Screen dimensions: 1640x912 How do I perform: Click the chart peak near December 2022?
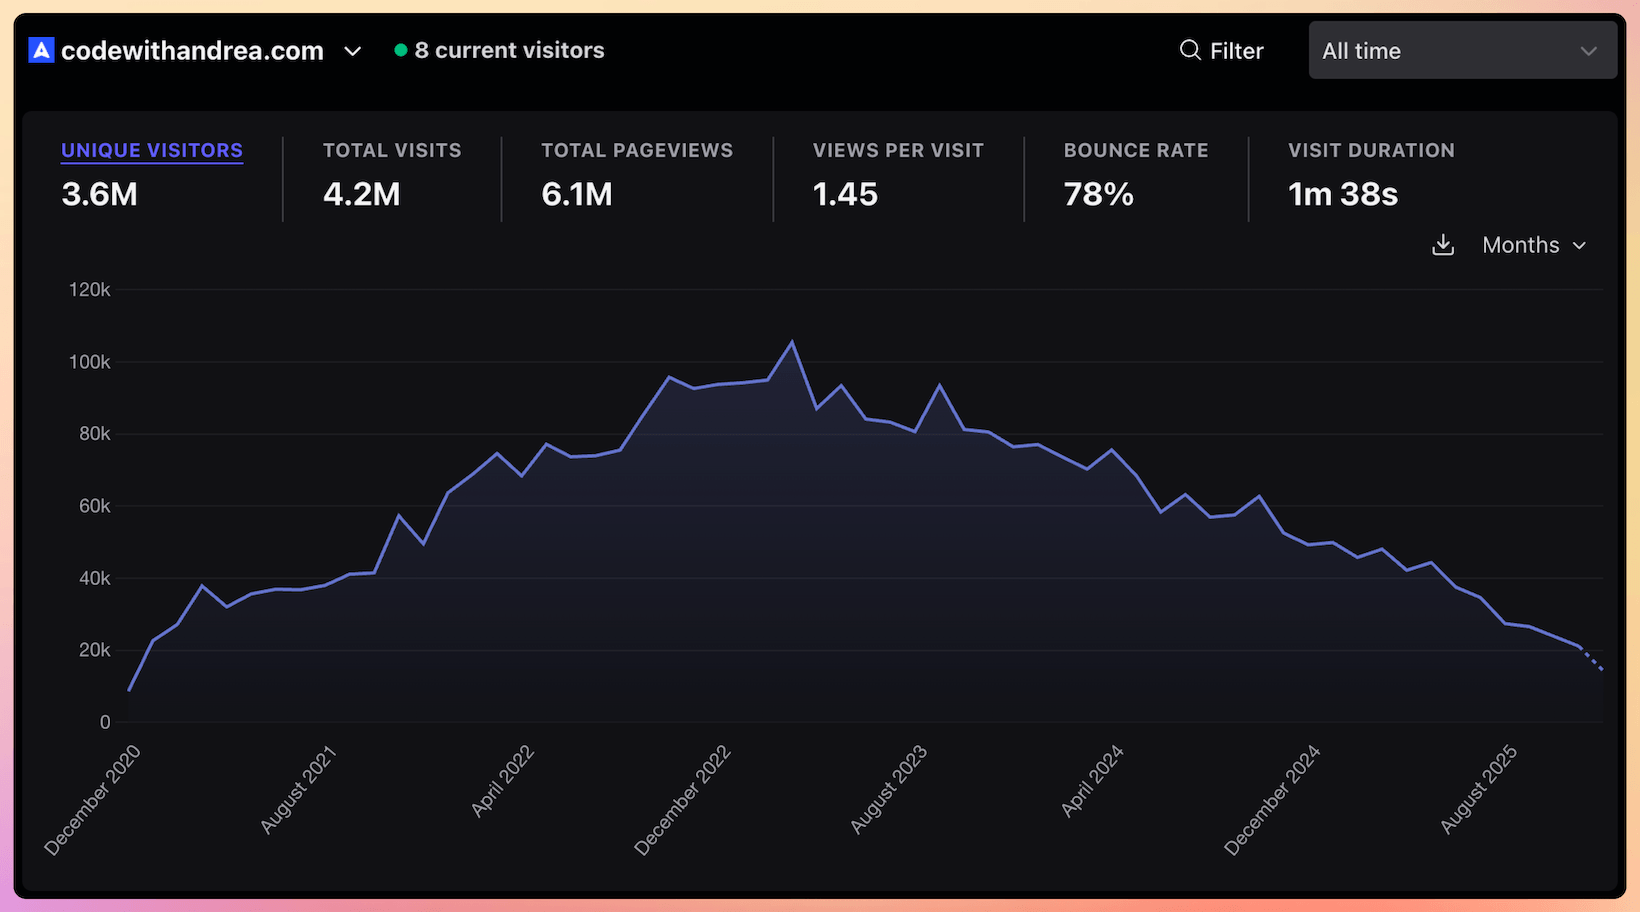point(793,341)
